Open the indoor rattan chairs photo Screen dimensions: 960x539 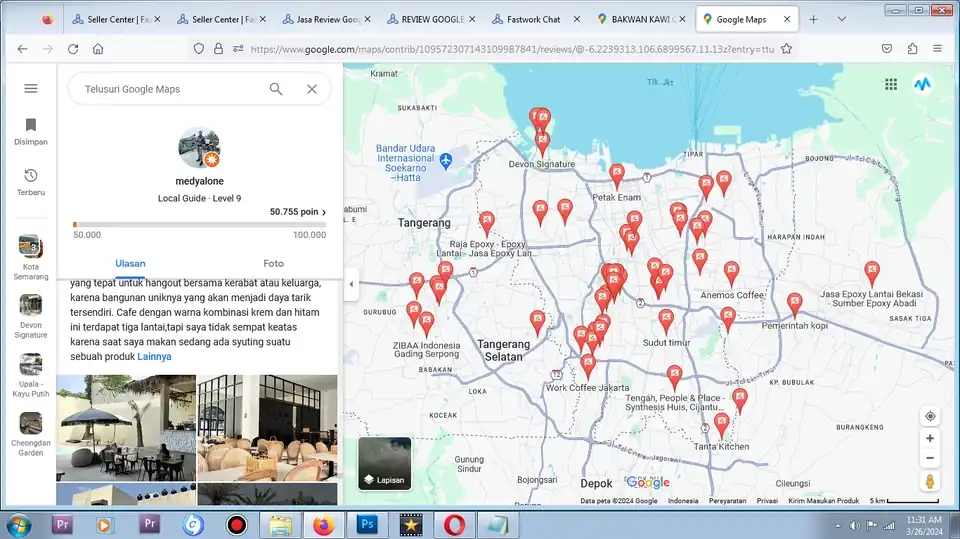click(268, 428)
